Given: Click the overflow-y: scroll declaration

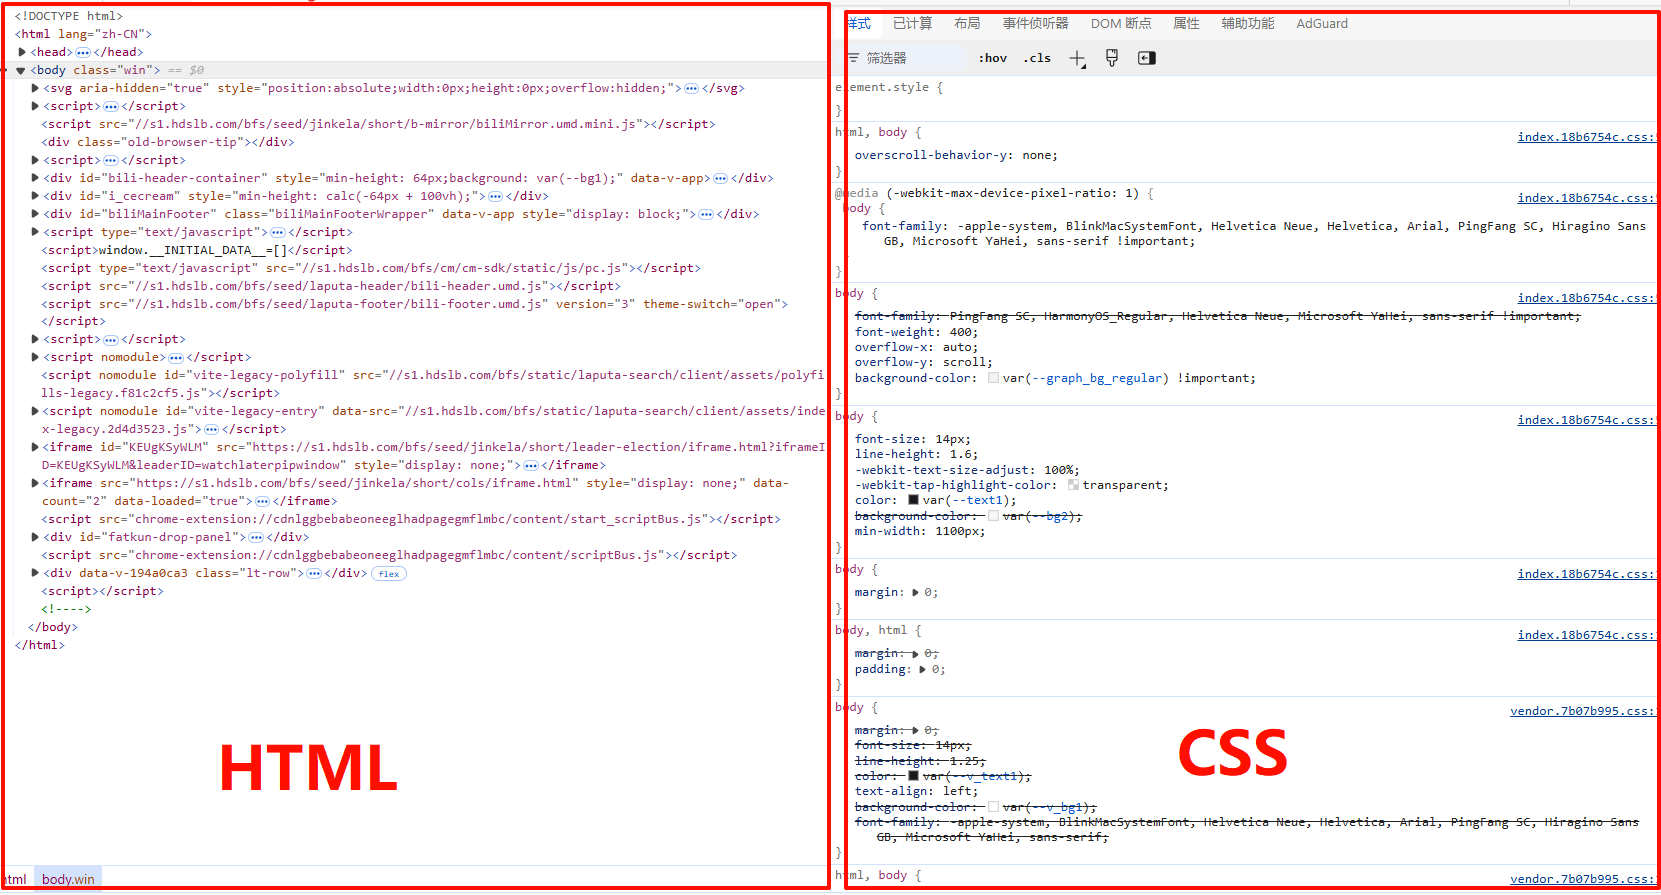Looking at the screenshot, I should [924, 362].
